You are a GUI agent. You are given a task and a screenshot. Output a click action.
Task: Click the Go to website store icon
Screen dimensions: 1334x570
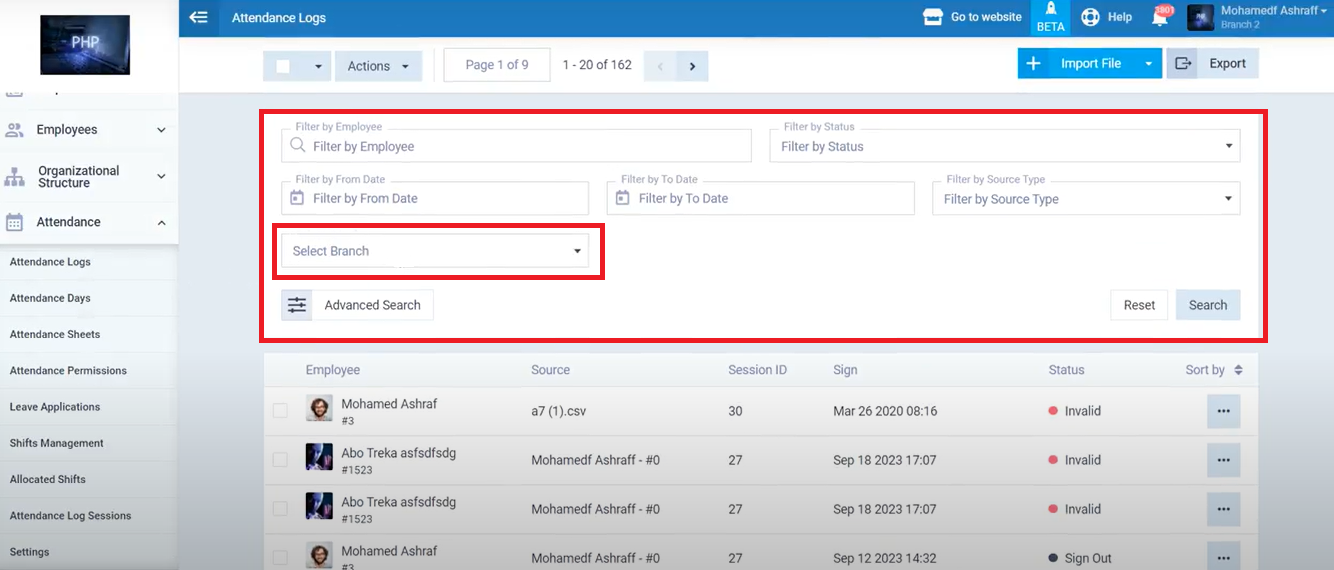(x=932, y=17)
